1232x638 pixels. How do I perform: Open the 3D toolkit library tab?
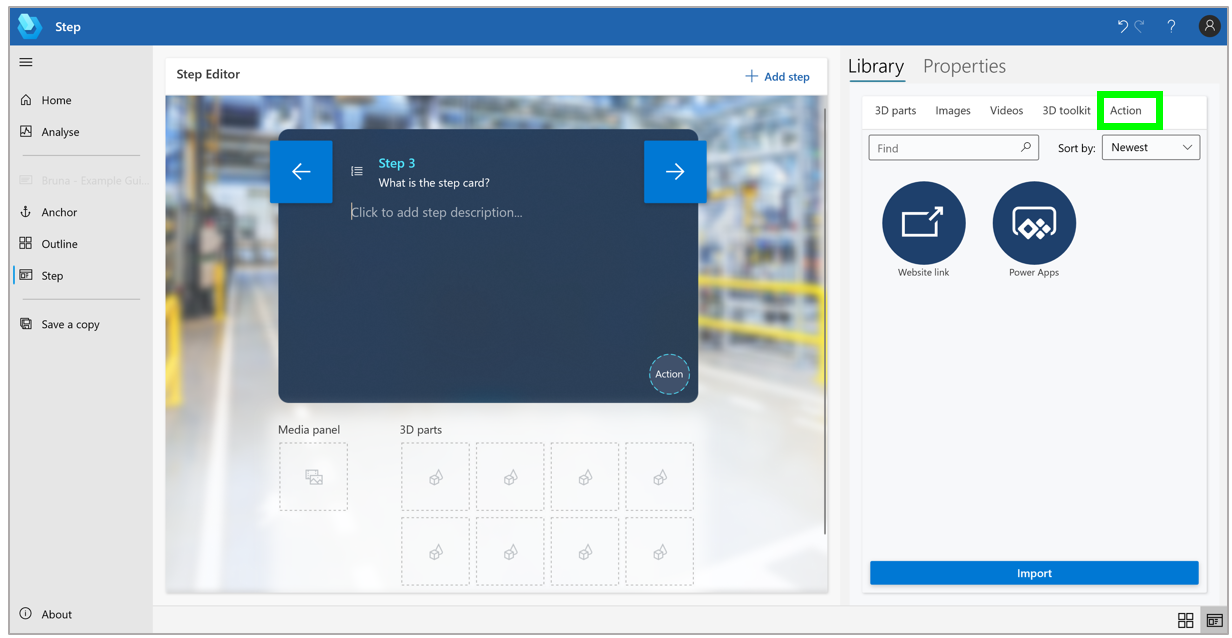pos(1065,110)
